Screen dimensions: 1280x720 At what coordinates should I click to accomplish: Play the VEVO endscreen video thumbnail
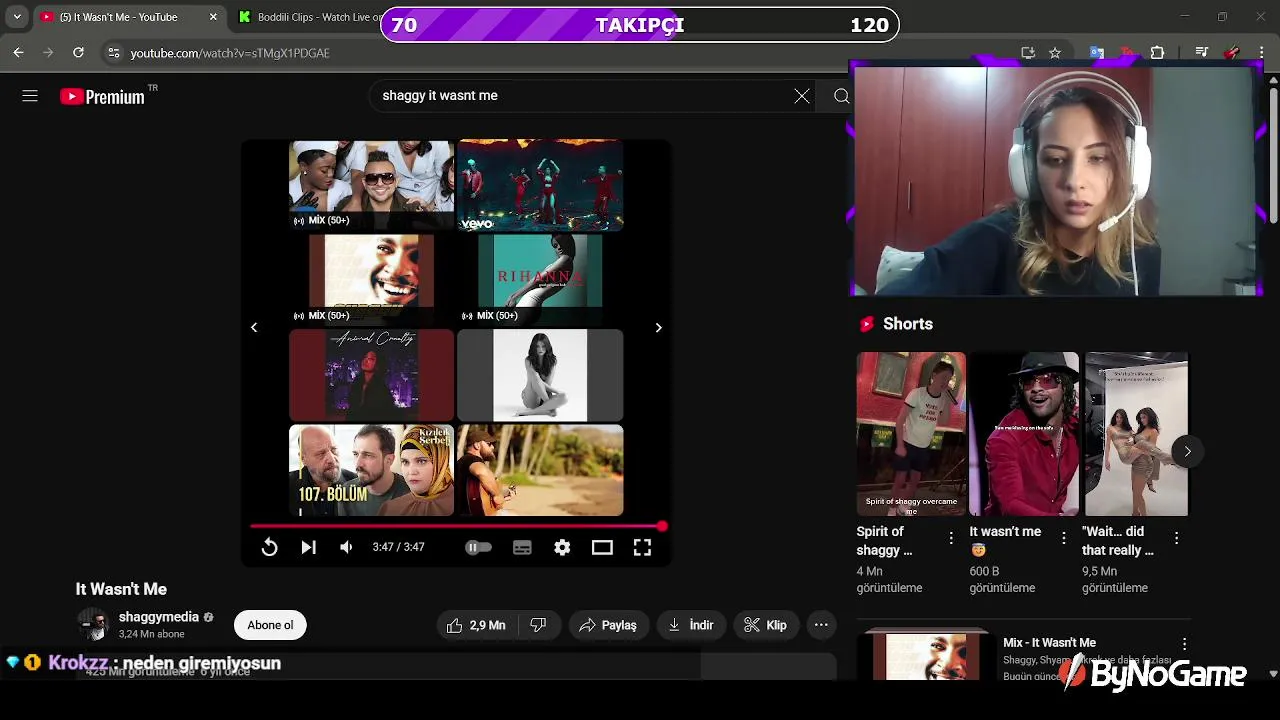click(540, 186)
